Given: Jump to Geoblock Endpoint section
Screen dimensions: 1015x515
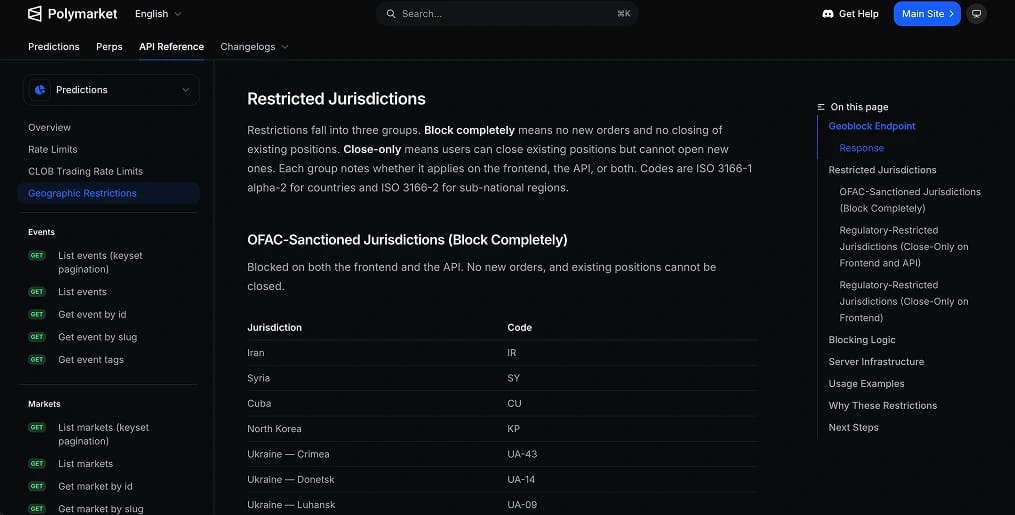Looking at the screenshot, I should (872, 126).
